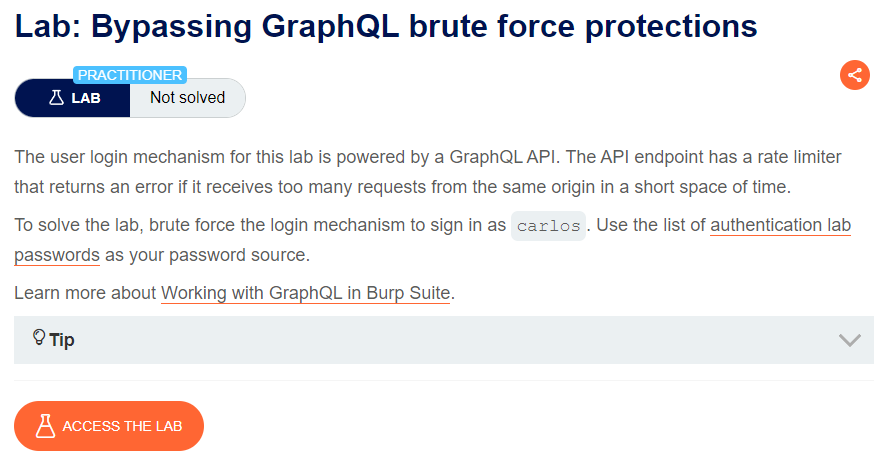Click the PRACTITIONER difficulty badge
This screenshot has height=452, width=878.
coord(129,75)
